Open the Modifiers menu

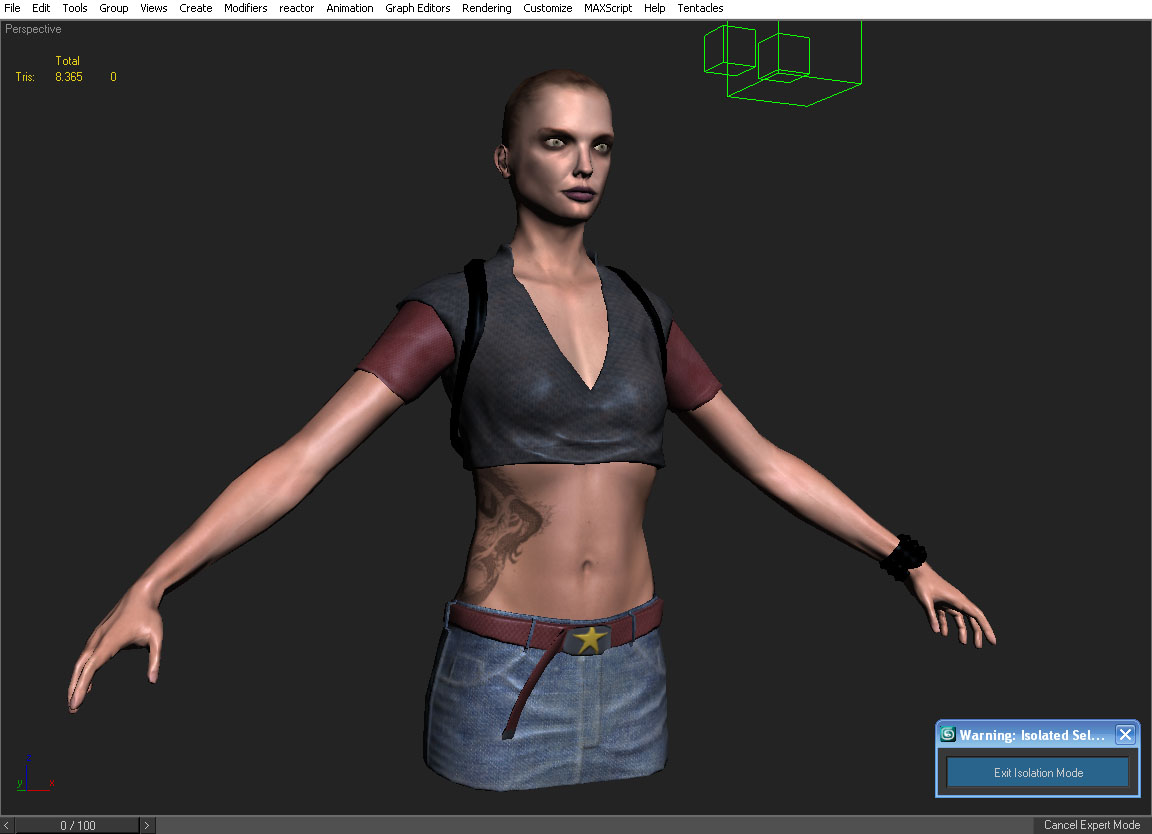[245, 8]
